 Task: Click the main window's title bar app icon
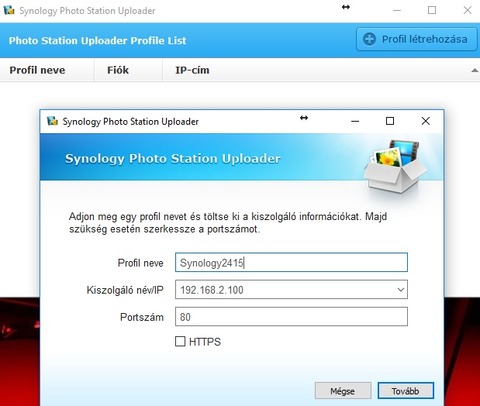tap(9, 10)
